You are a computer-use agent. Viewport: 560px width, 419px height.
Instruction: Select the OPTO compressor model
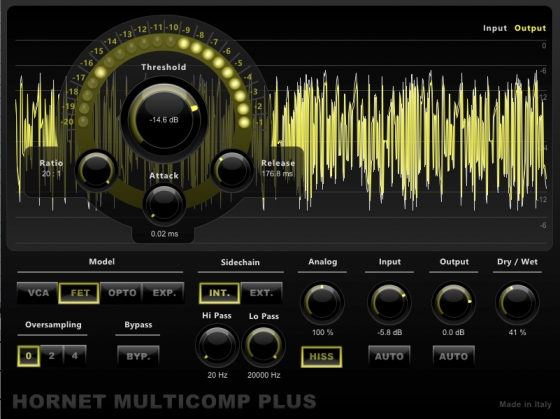coord(122,293)
